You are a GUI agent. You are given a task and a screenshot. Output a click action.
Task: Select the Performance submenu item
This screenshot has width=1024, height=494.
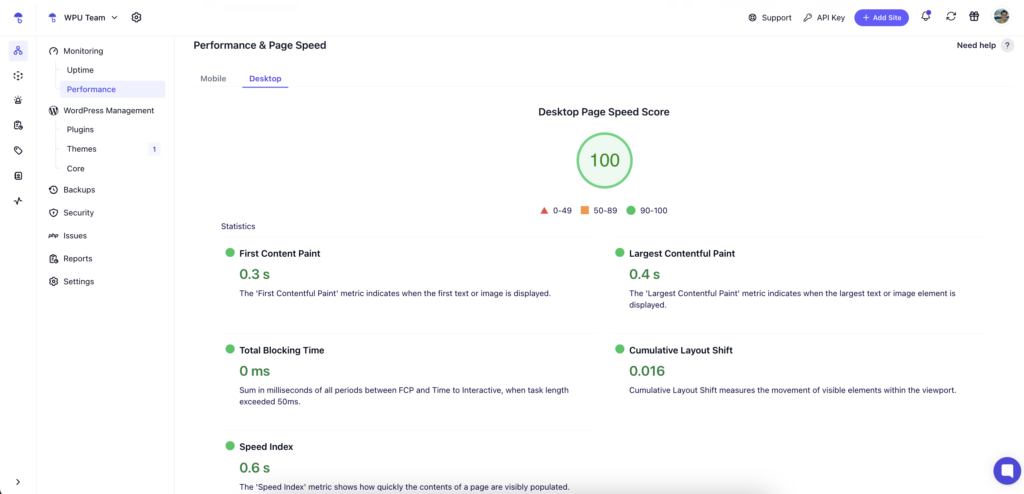click(x=112, y=89)
